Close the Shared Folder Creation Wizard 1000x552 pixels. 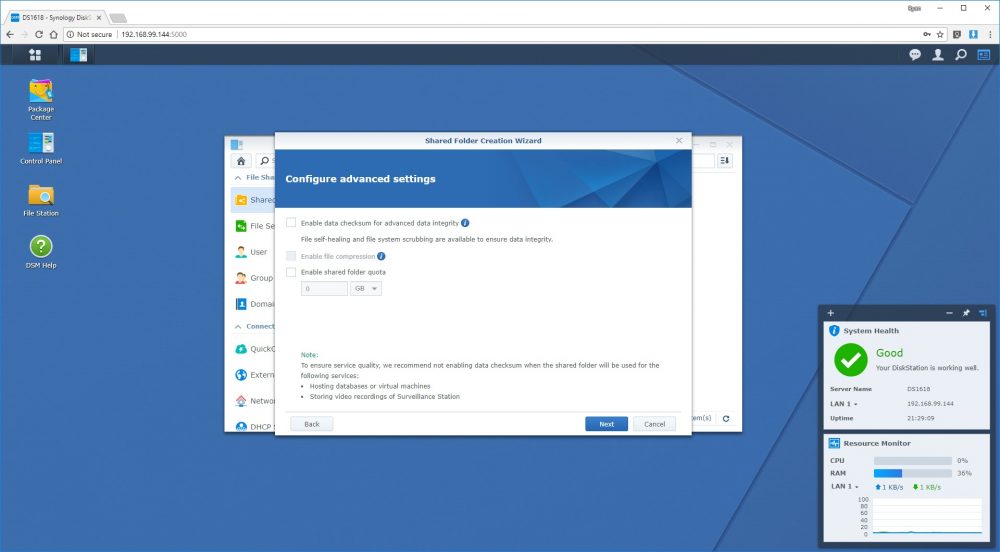click(x=679, y=140)
